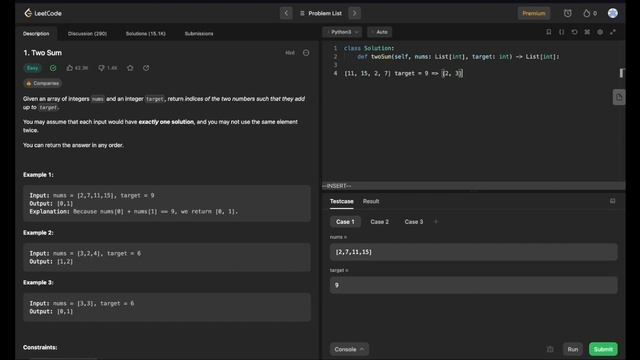Add a new testcase with plus icon
Screen dimensions: 640x360
click(x=436, y=222)
